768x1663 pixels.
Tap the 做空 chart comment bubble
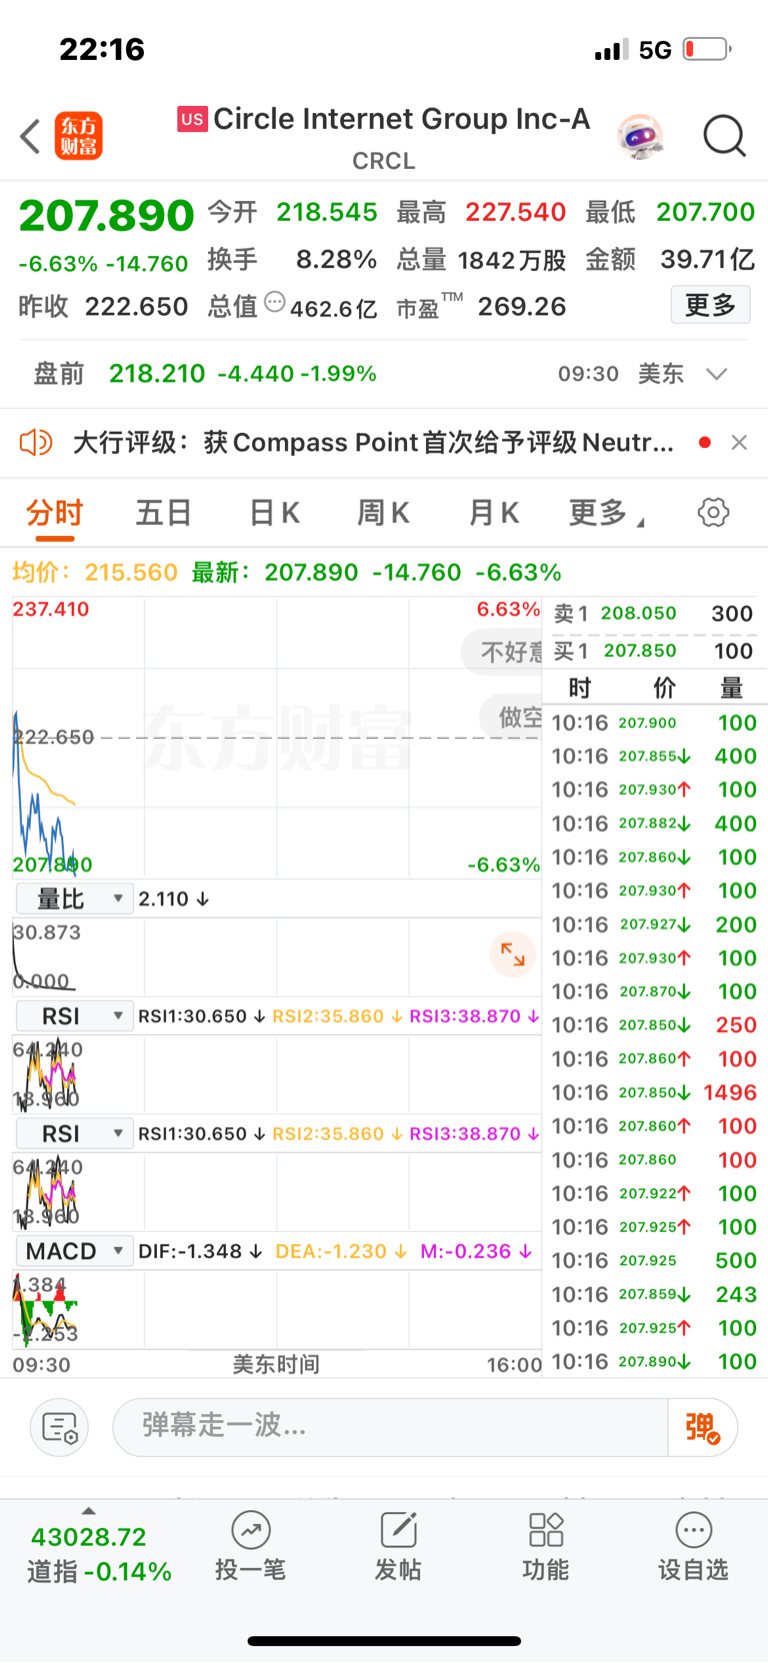click(511, 716)
